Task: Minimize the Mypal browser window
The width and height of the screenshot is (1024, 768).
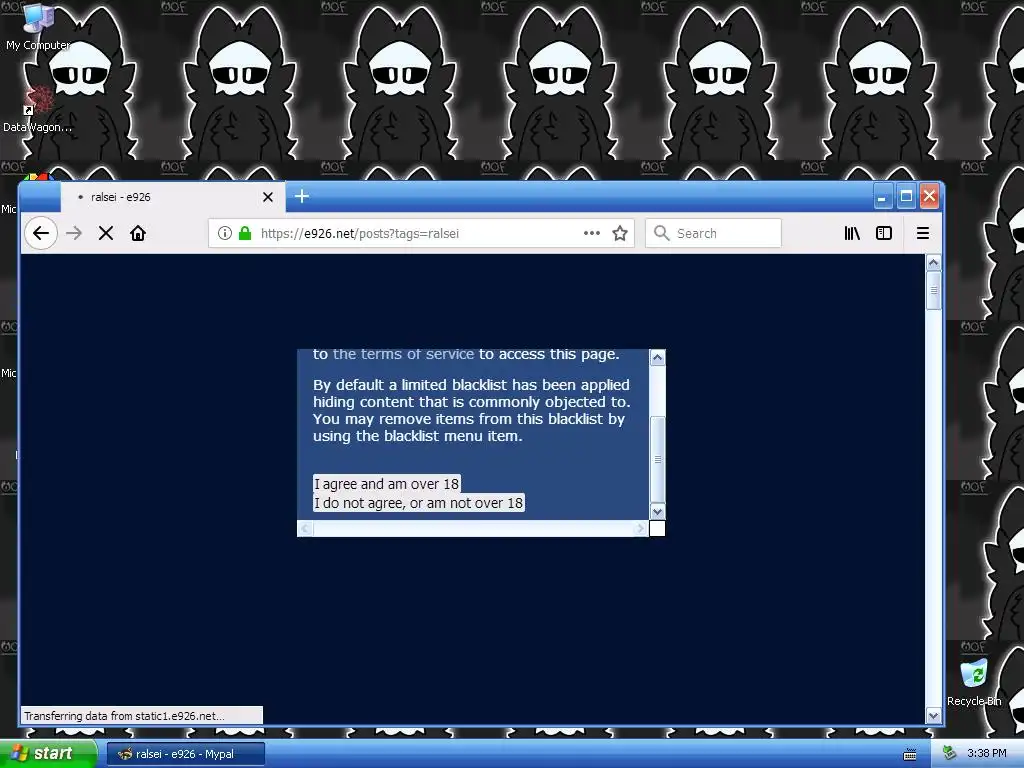Action: [x=882, y=196]
